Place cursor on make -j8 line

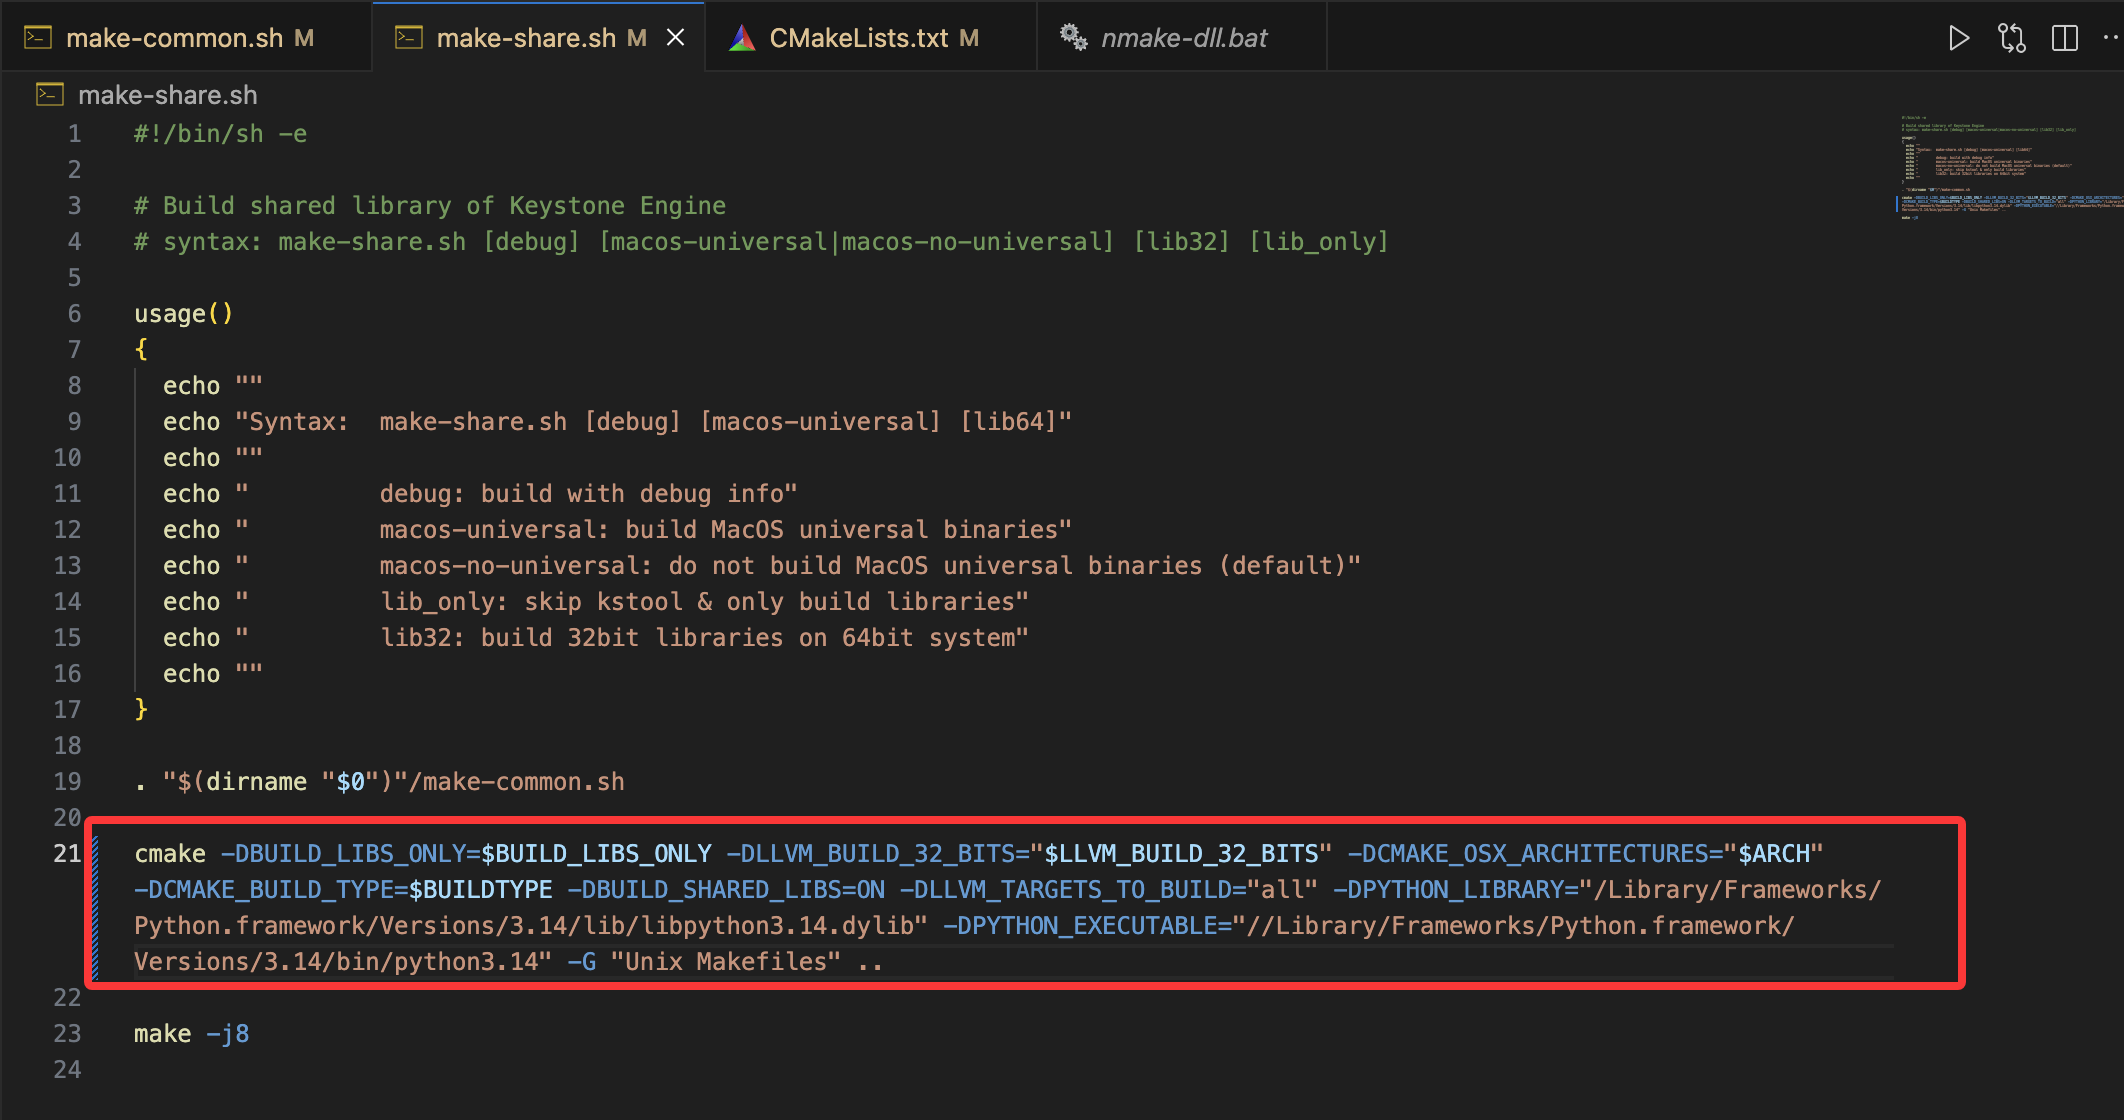pyautogui.click(x=190, y=1033)
